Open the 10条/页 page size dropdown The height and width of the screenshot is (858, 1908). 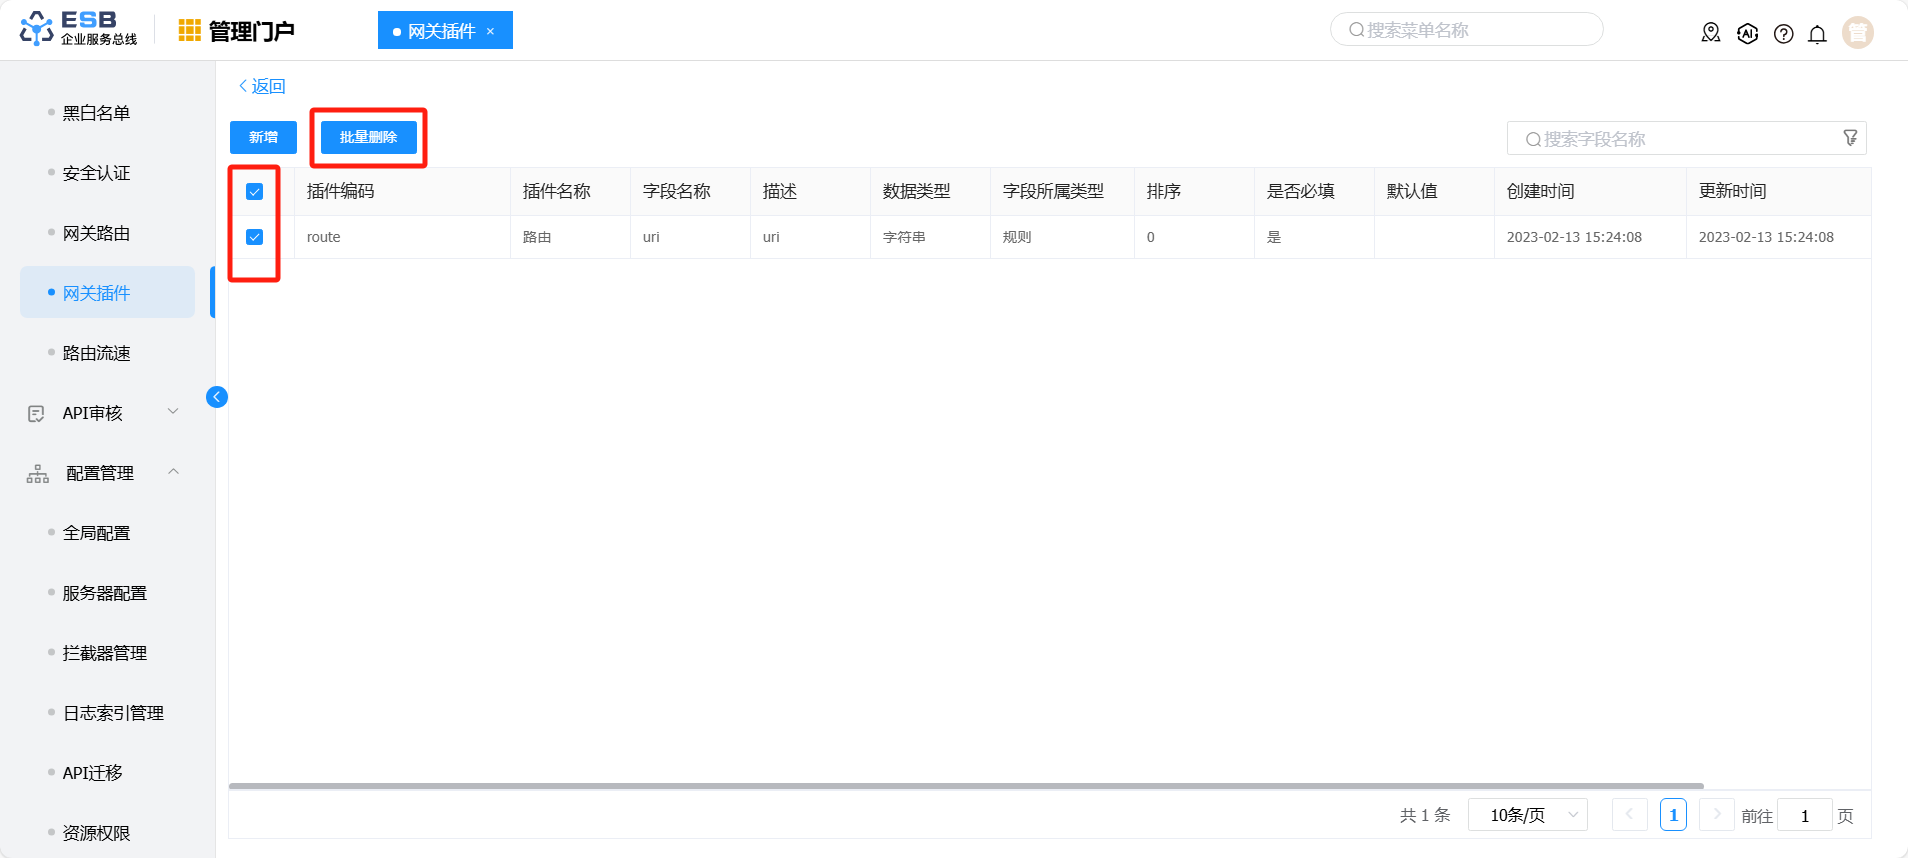tap(1527, 815)
